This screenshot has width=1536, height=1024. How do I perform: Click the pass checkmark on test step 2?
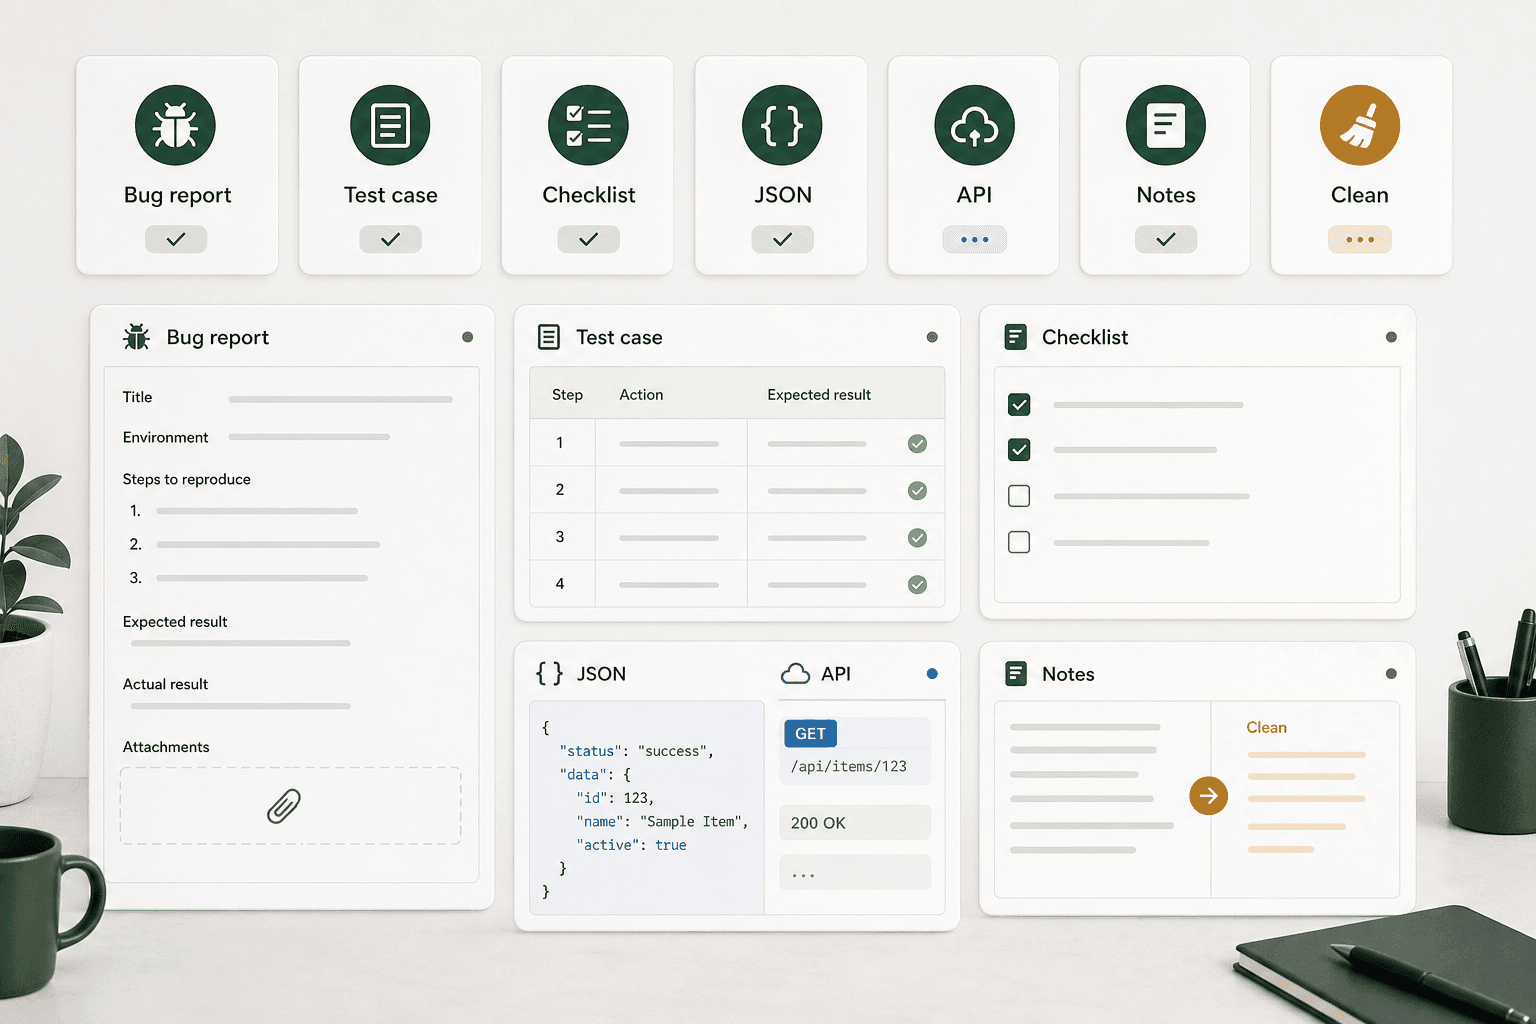tap(917, 491)
